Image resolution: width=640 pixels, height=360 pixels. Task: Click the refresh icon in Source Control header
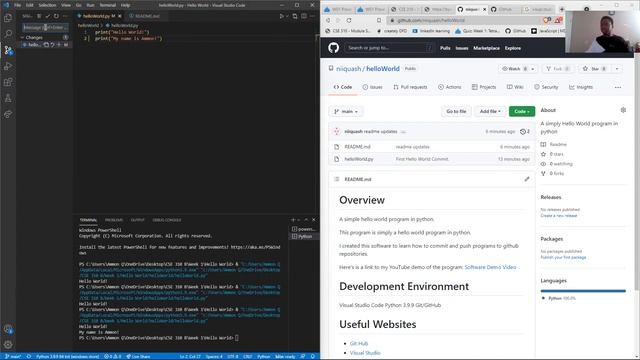(56, 16)
